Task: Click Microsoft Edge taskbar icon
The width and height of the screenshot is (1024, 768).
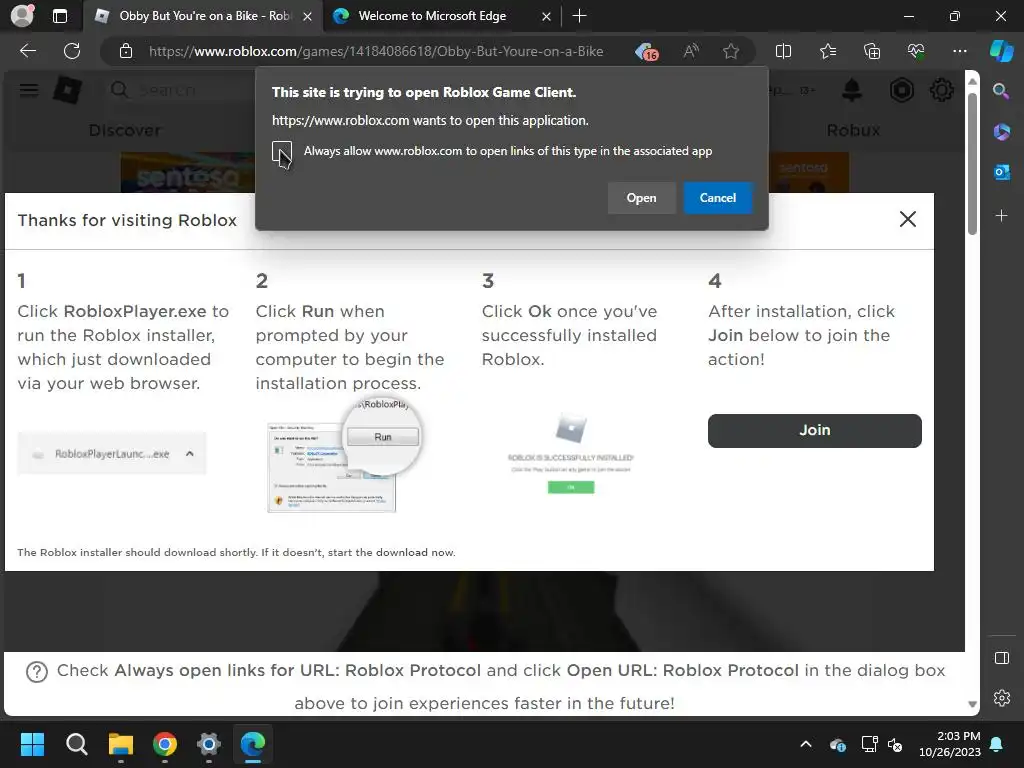Action: coord(252,744)
